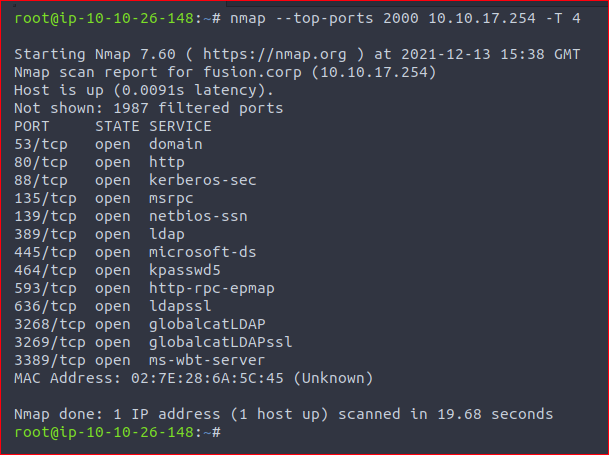Select the 636/tcp ldapssl line

tap(113, 307)
